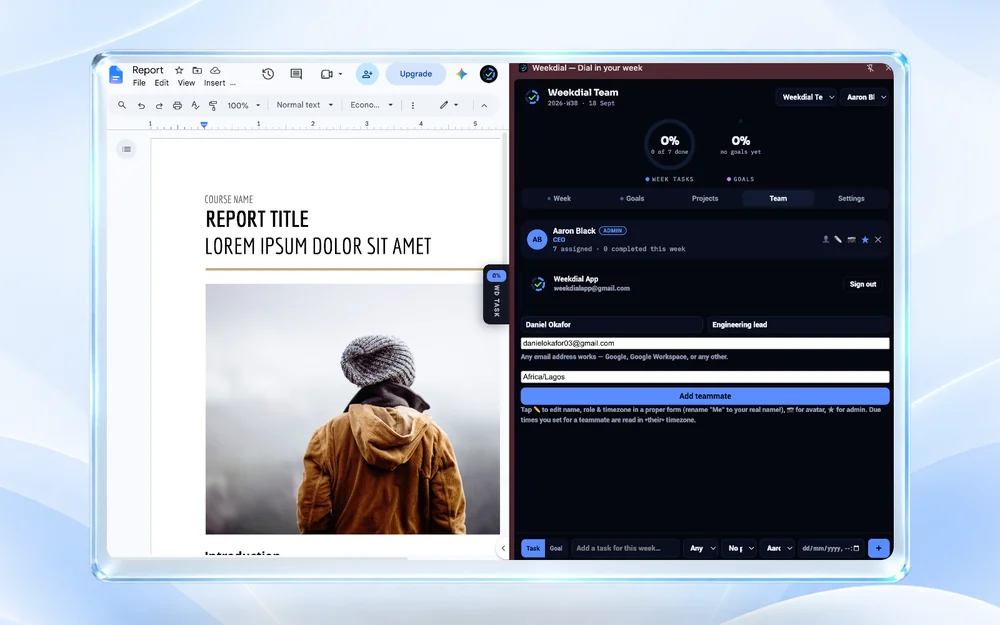The width and height of the screenshot is (1000, 625).
Task: Open the WD TASK side tab
Action: pyautogui.click(x=496, y=295)
